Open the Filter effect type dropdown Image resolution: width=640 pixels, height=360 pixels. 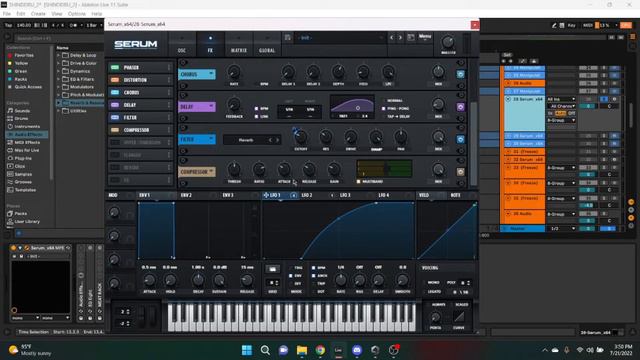(197, 139)
